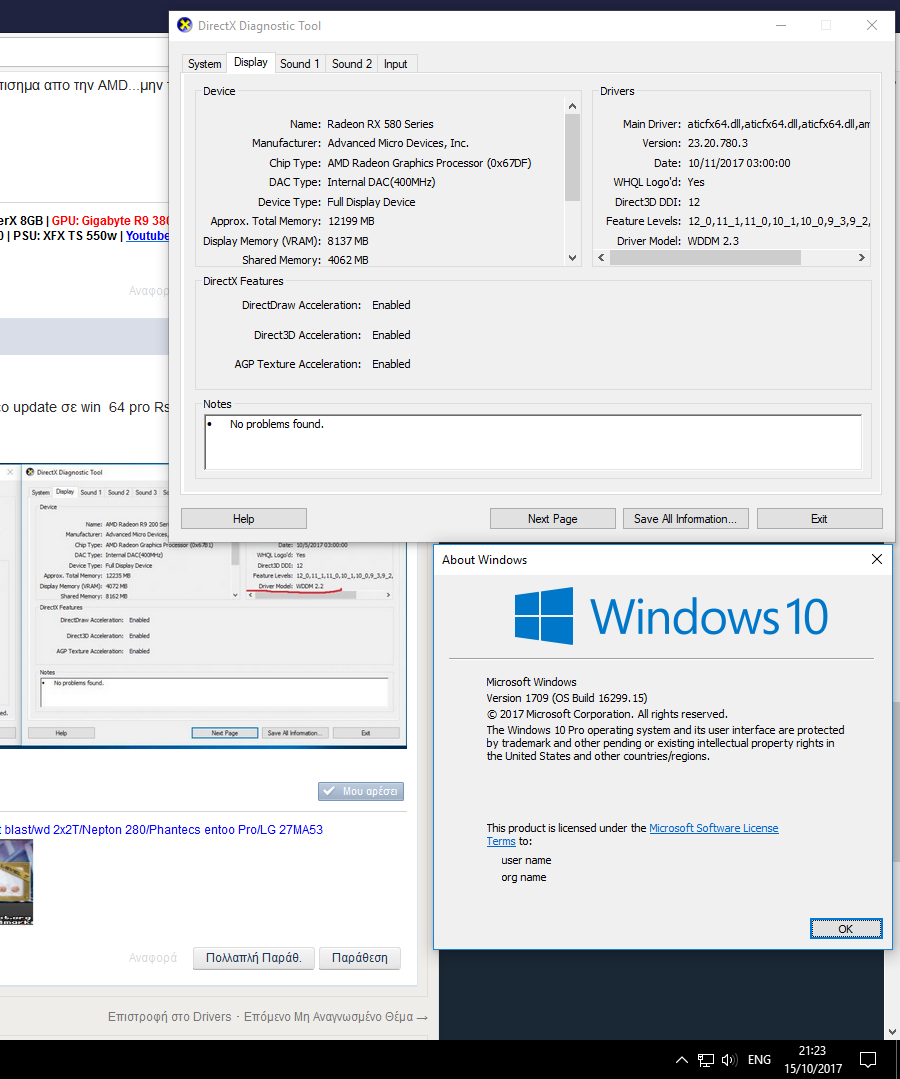Open Microsoft Software License Terms link
The width and height of the screenshot is (900, 1079).
tap(714, 828)
